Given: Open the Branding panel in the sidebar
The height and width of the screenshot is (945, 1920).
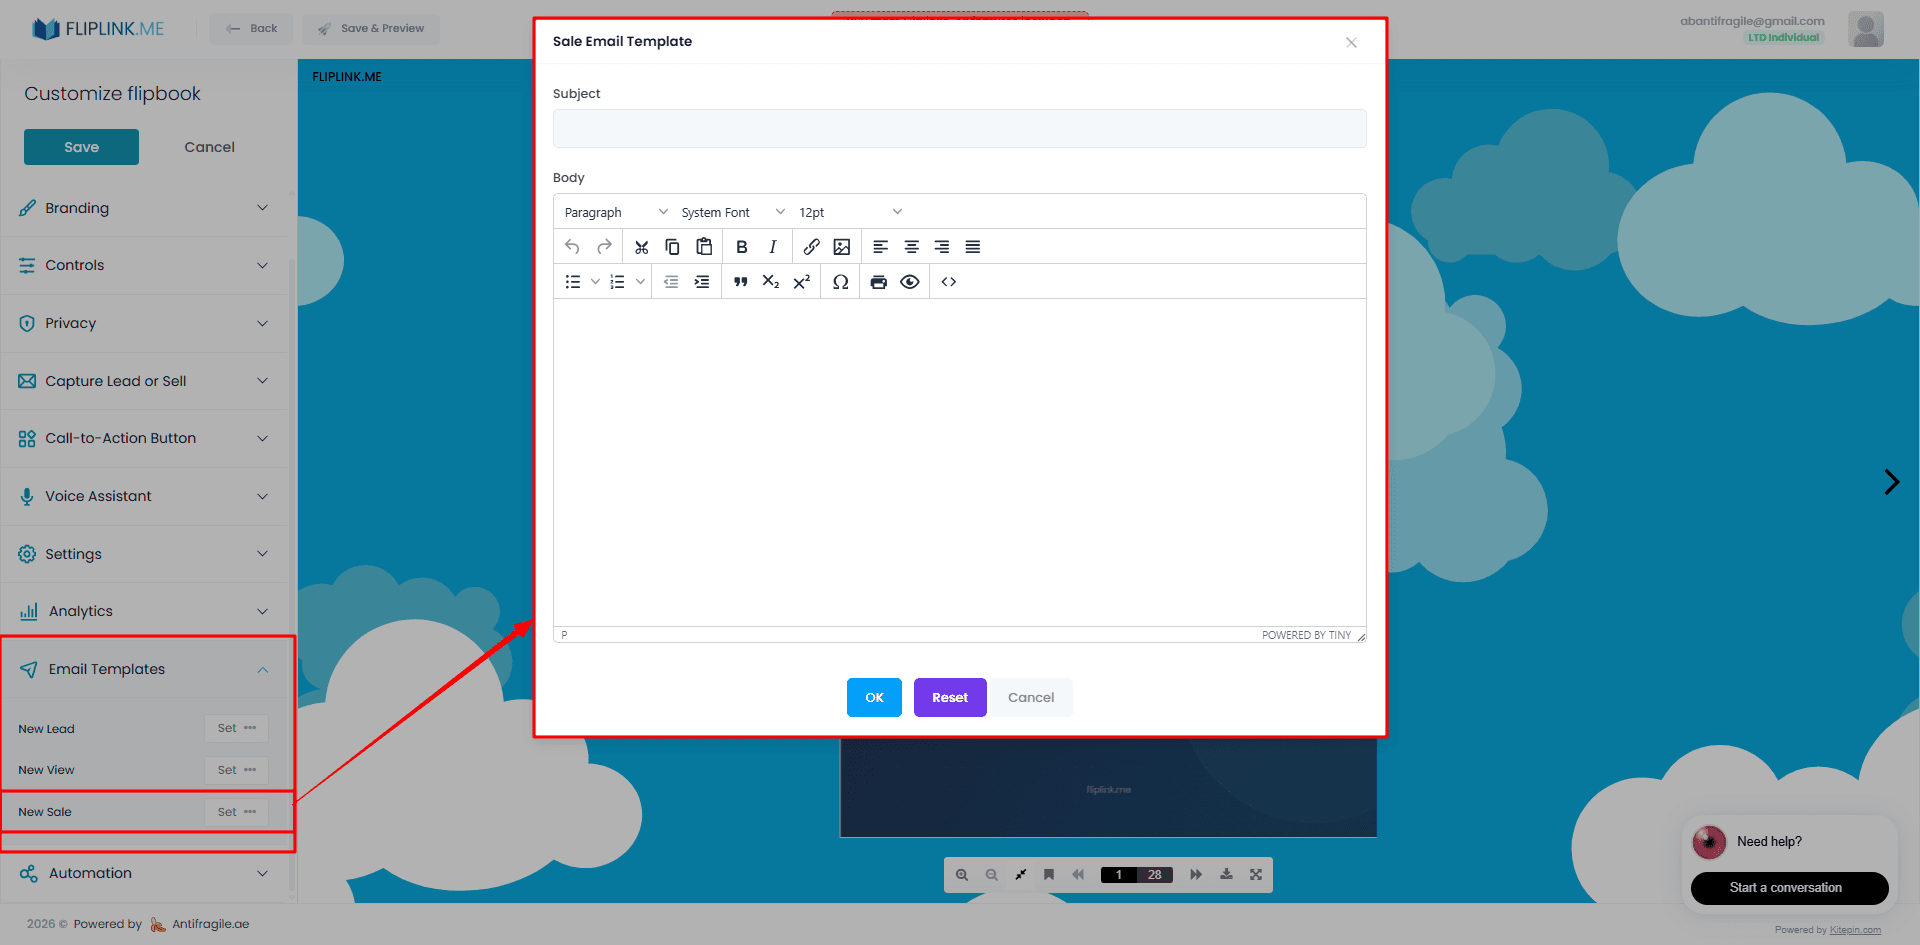Looking at the screenshot, I should pos(145,208).
